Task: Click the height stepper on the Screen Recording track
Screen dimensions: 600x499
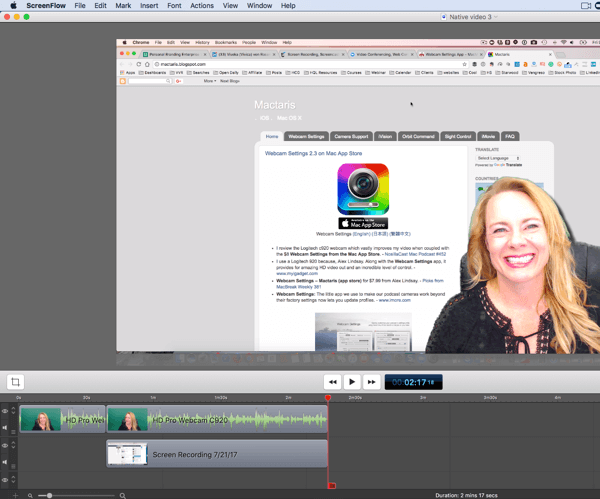Action: click(x=13, y=445)
